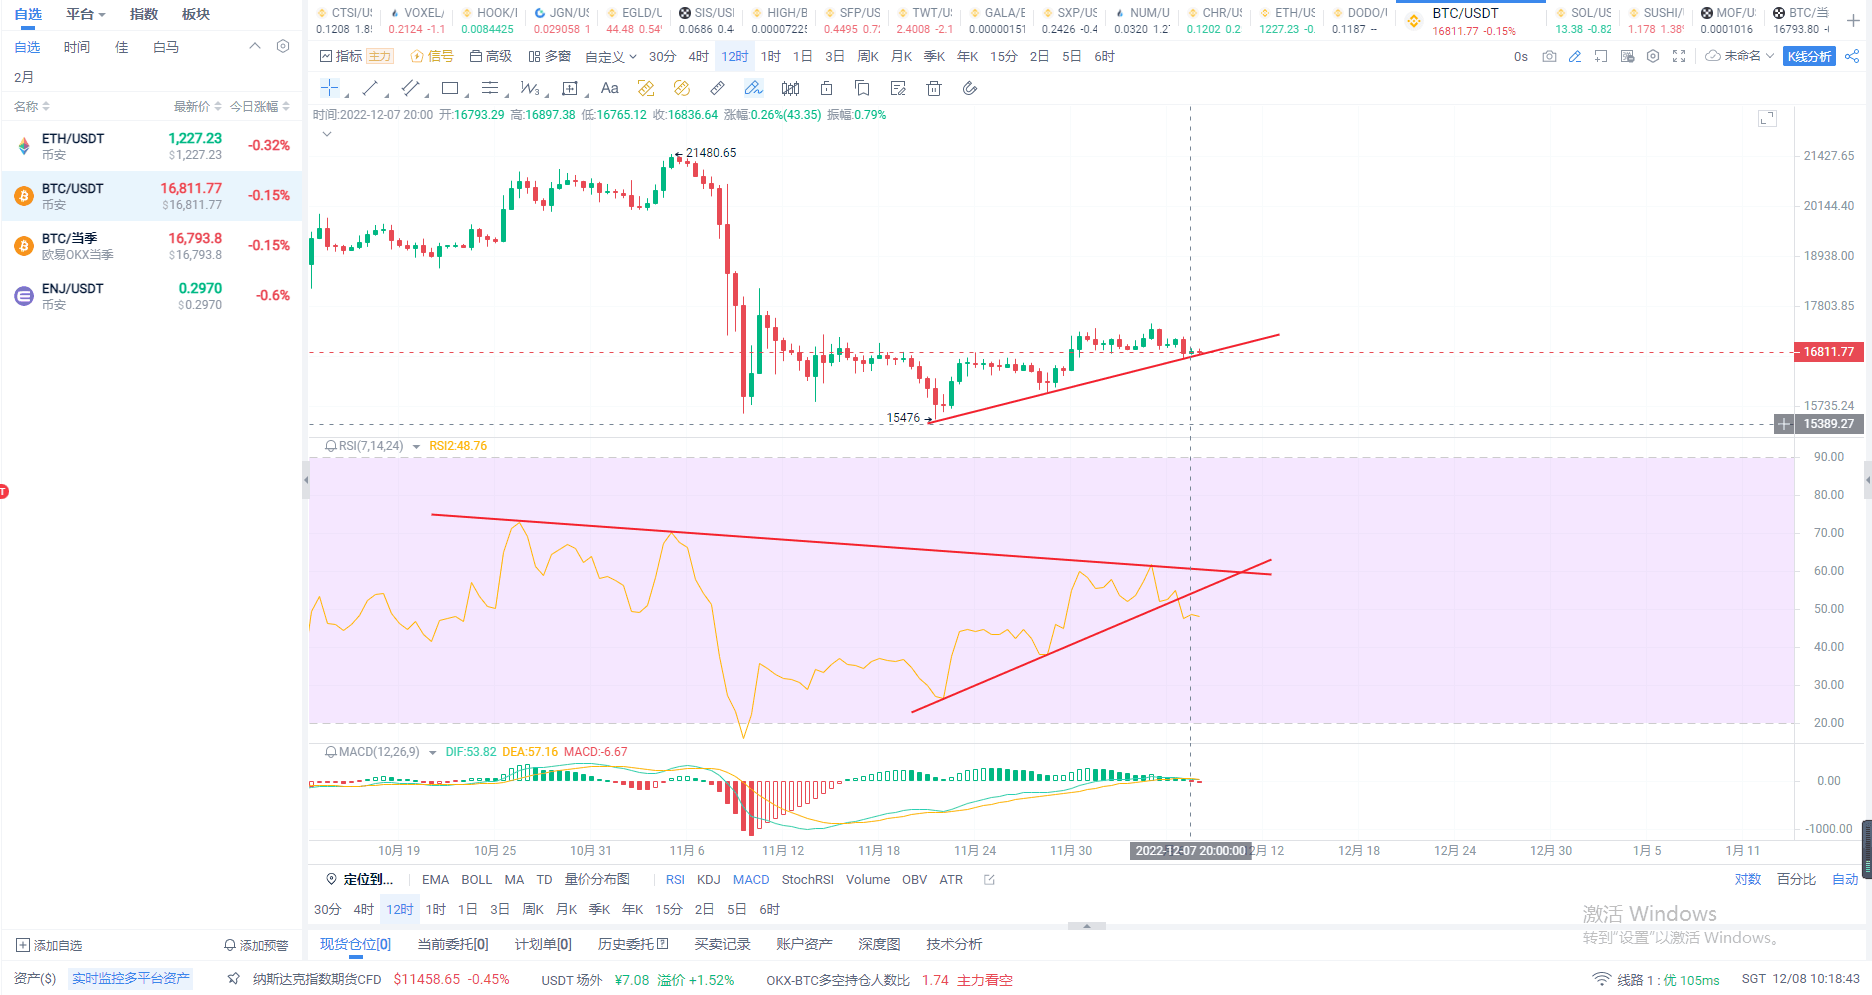1872x995 pixels.
Task: Take a chart screenshot with camera icon
Action: pyautogui.click(x=1549, y=56)
